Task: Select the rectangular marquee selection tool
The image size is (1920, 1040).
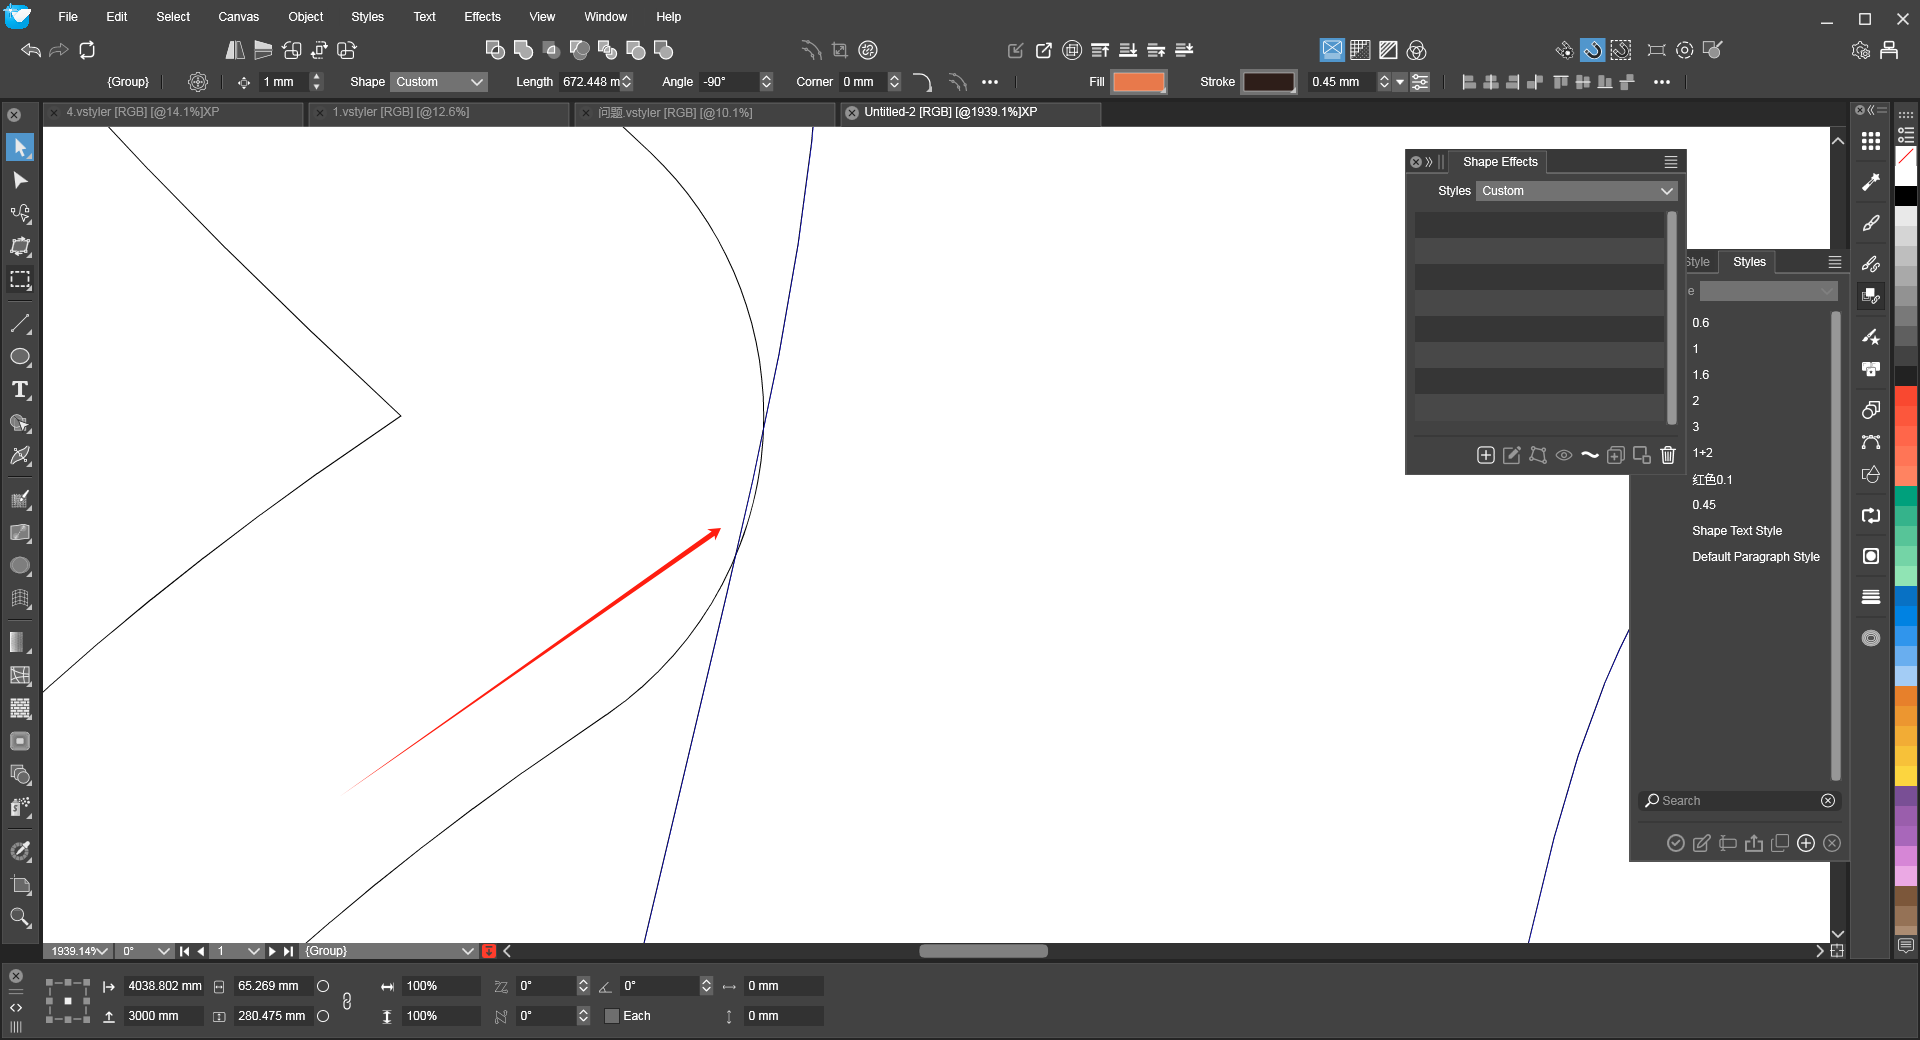Action: [x=20, y=280]
